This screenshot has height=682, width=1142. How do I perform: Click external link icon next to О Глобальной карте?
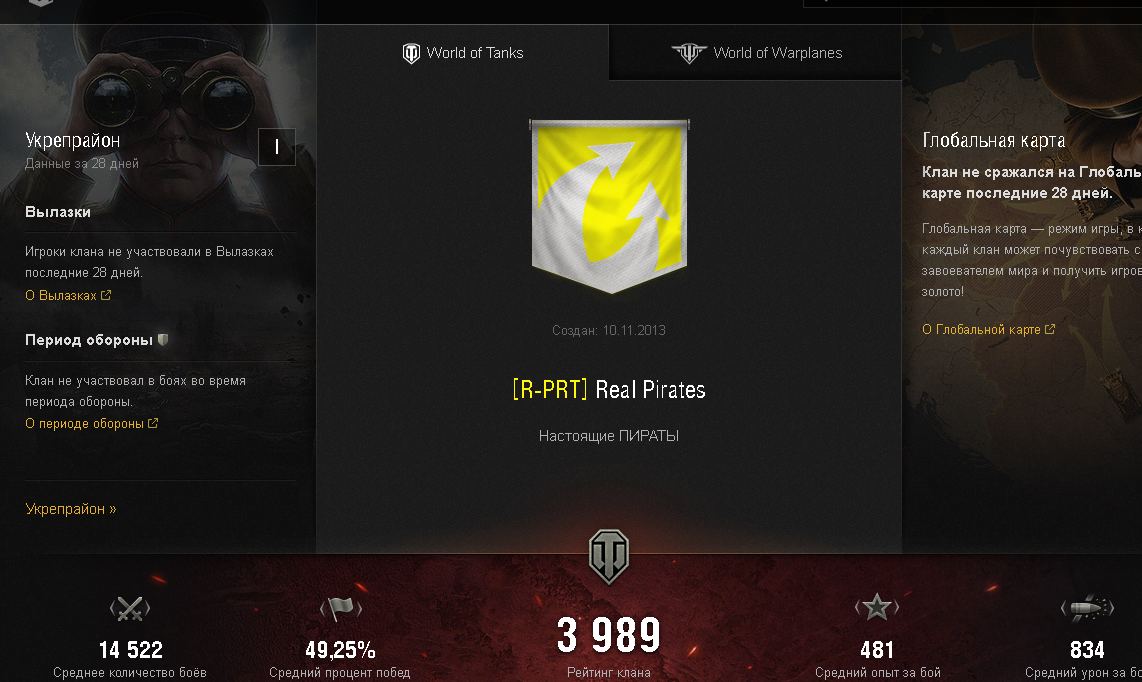pyautogui.click(x=1050, y=329)
